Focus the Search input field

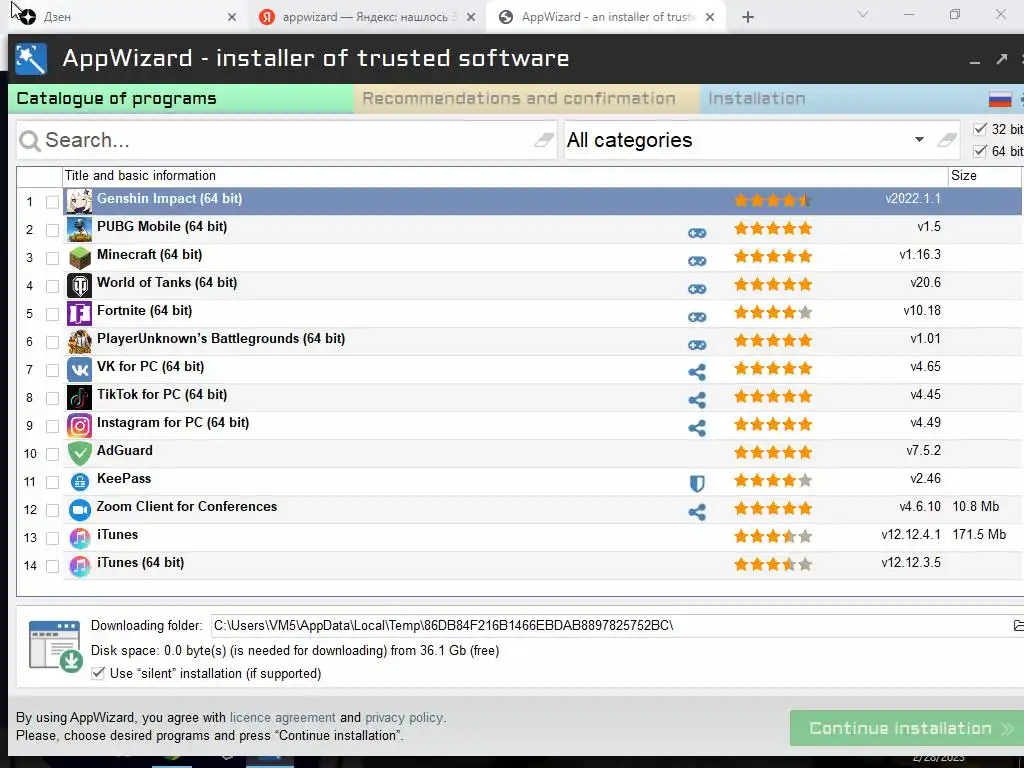(285, 140)
